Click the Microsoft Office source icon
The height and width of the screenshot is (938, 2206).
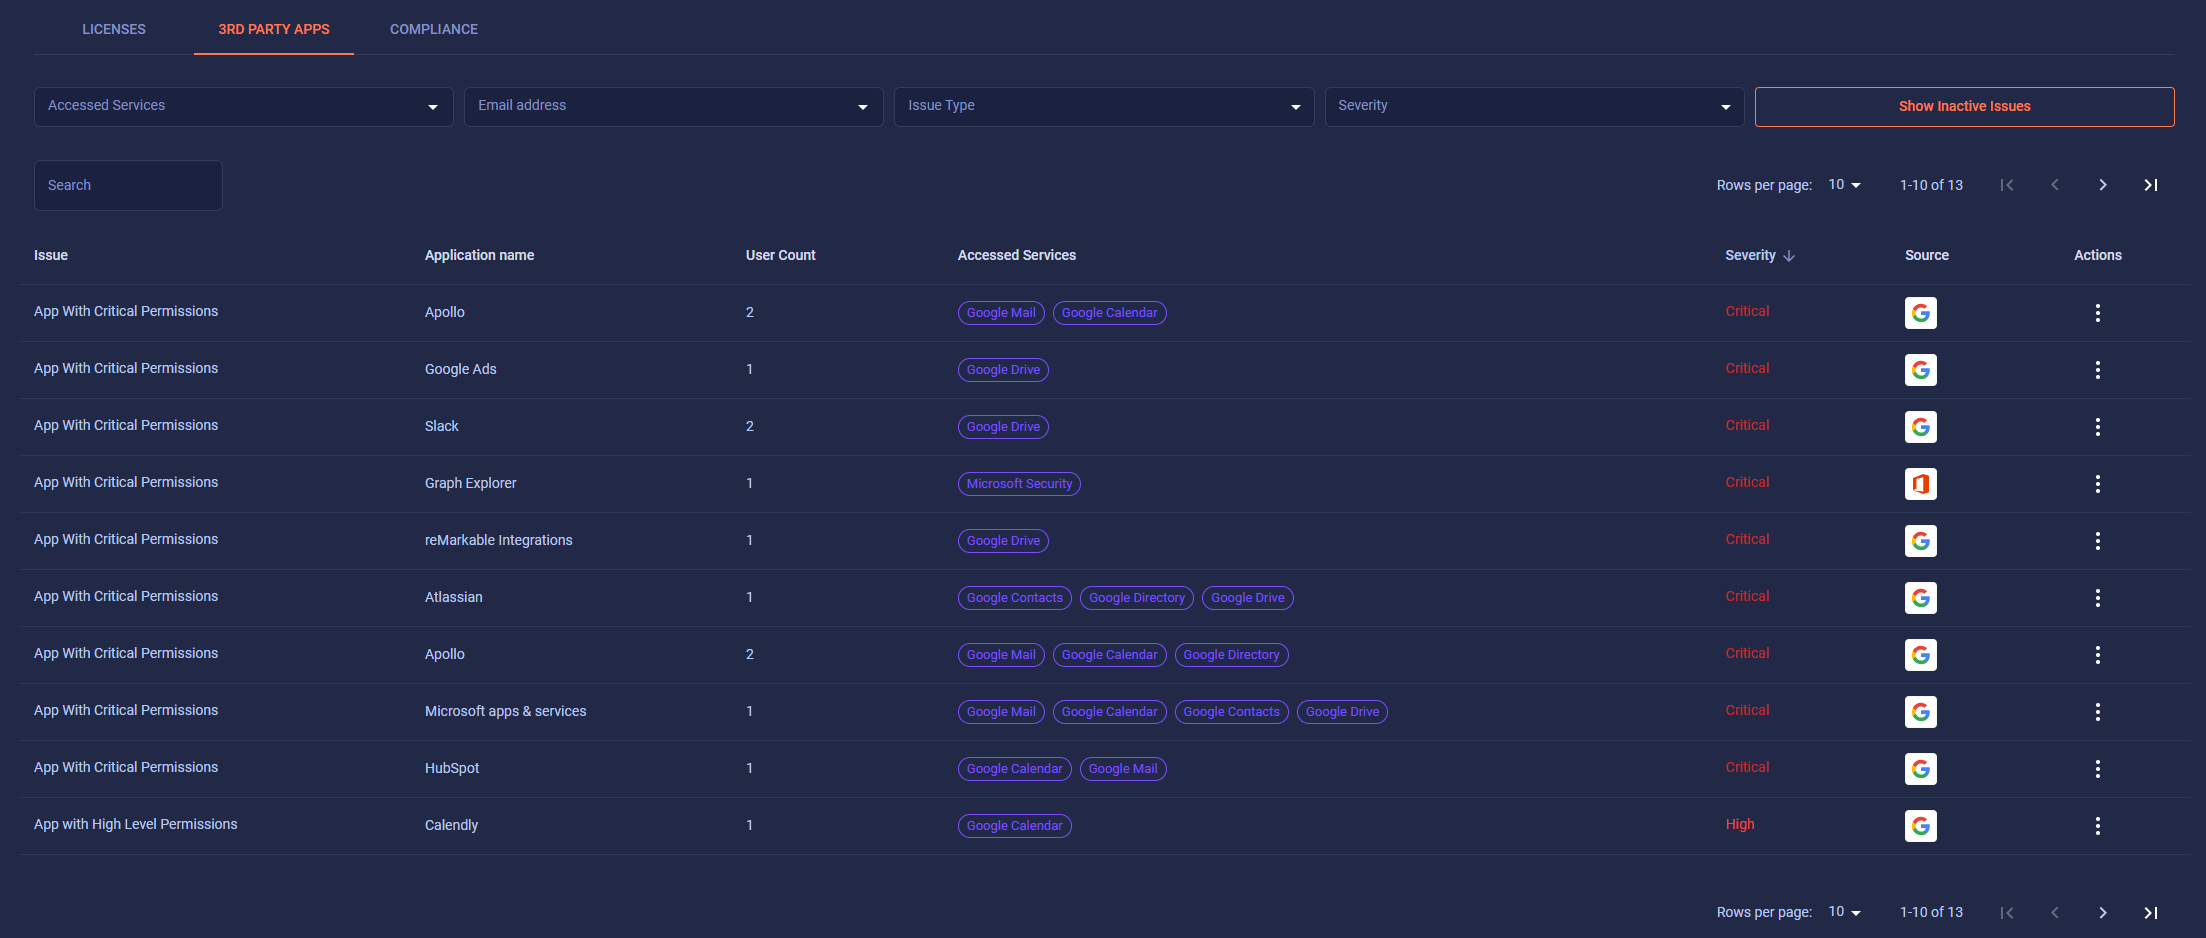(1920, 484)
